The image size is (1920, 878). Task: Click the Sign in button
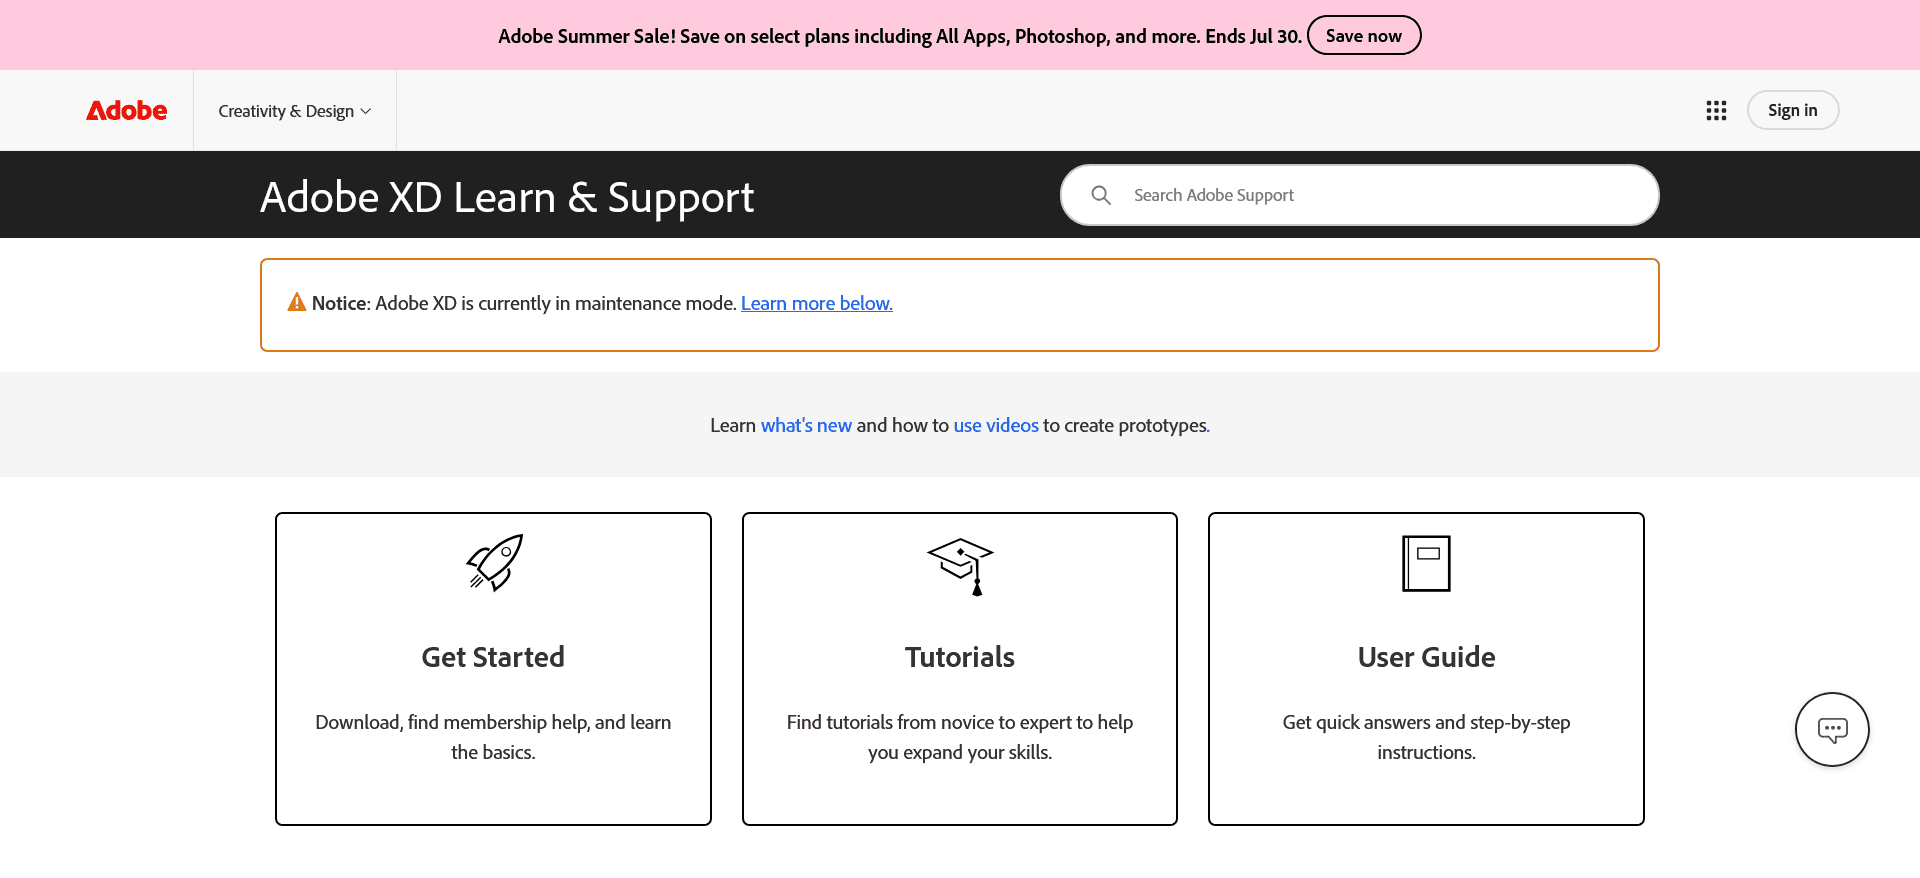point(1793,110)
